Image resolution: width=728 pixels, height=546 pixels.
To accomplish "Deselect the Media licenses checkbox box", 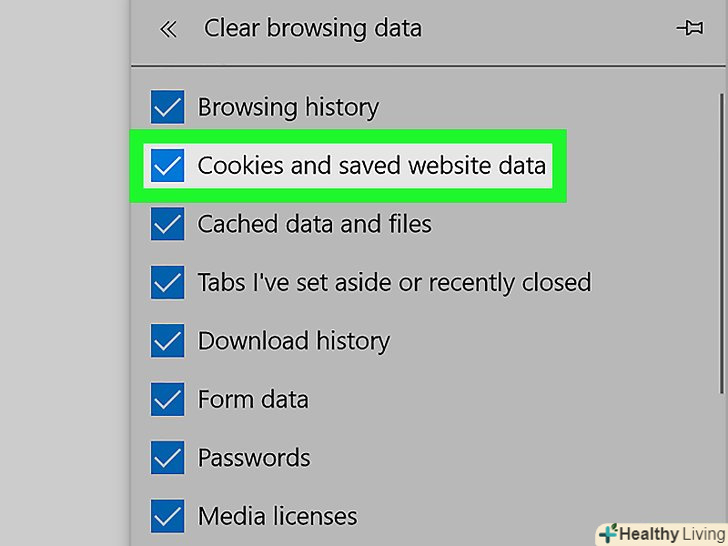I will coord(167,517).
